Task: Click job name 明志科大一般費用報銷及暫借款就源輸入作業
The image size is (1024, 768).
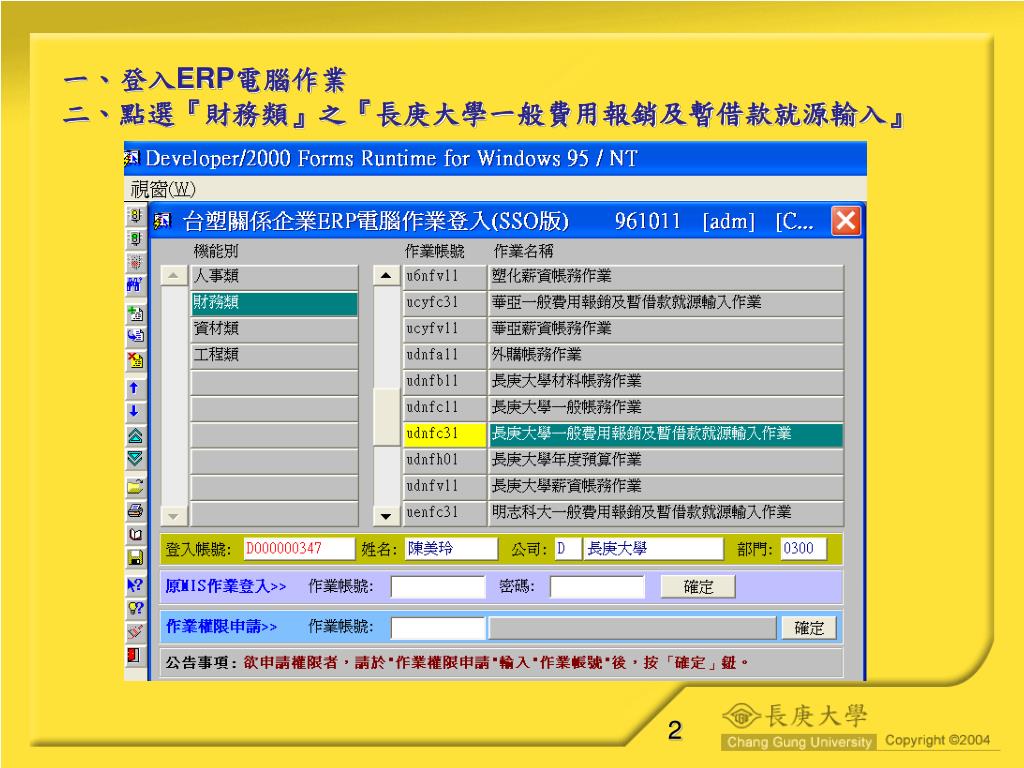Action: [666, 512]
